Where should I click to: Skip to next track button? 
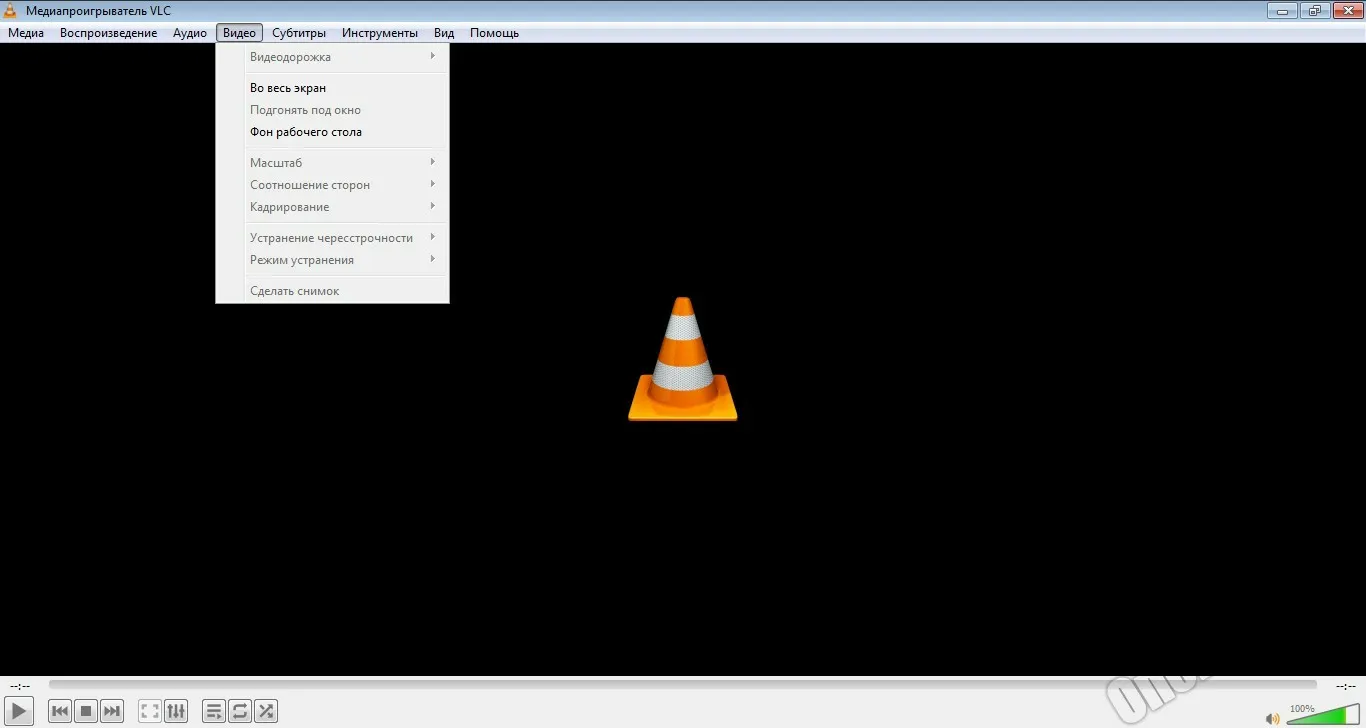(112, 711)
